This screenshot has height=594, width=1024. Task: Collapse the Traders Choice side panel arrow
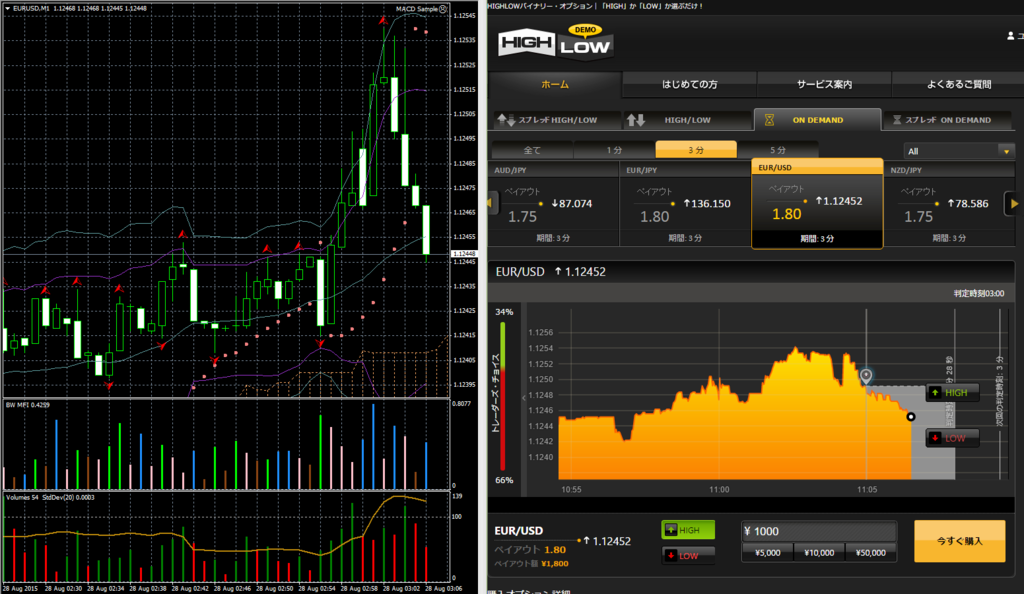point(524,398)
